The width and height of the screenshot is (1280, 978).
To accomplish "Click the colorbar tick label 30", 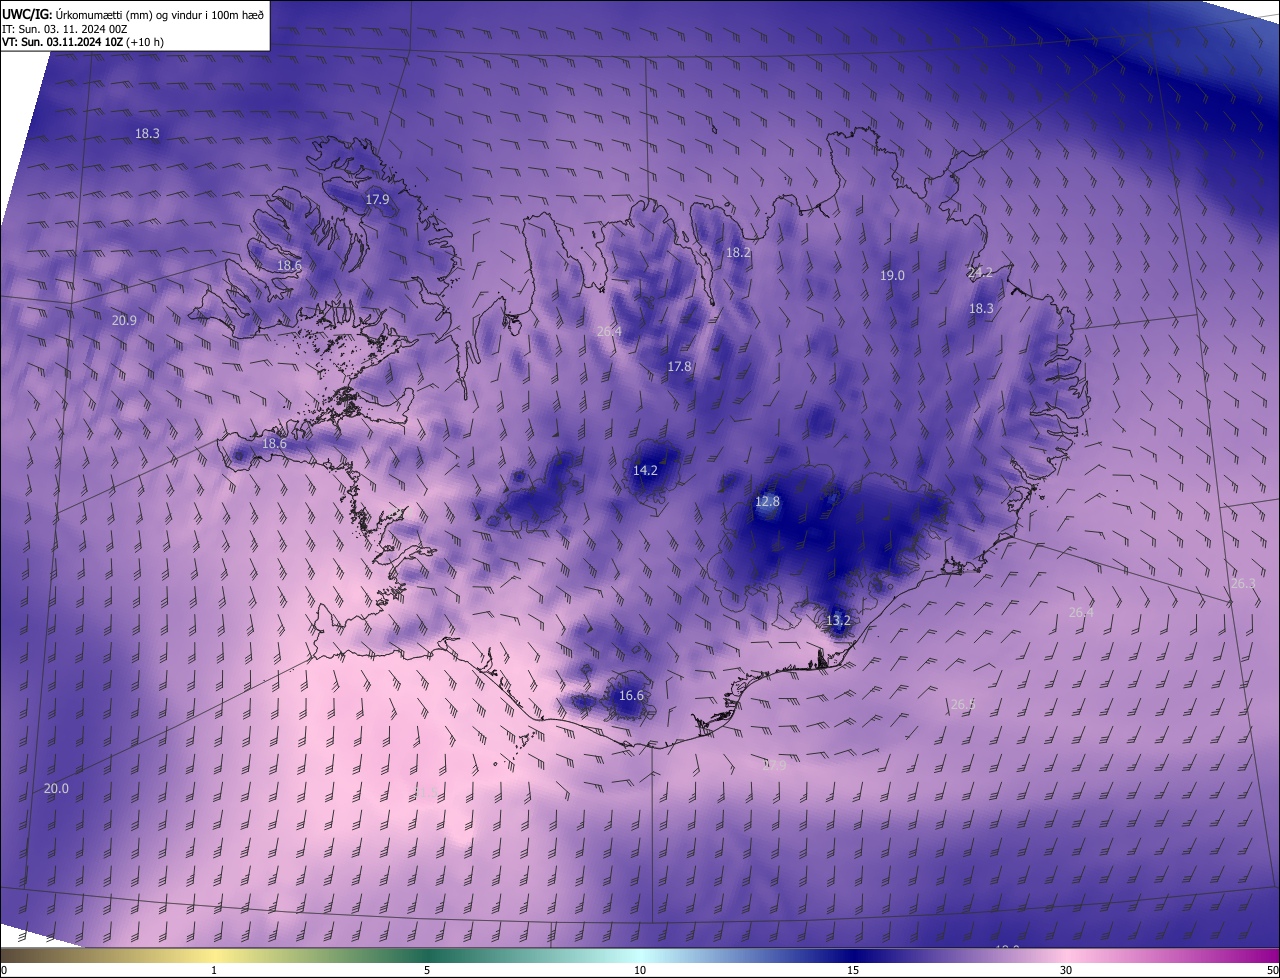I will pos(1066,970).
